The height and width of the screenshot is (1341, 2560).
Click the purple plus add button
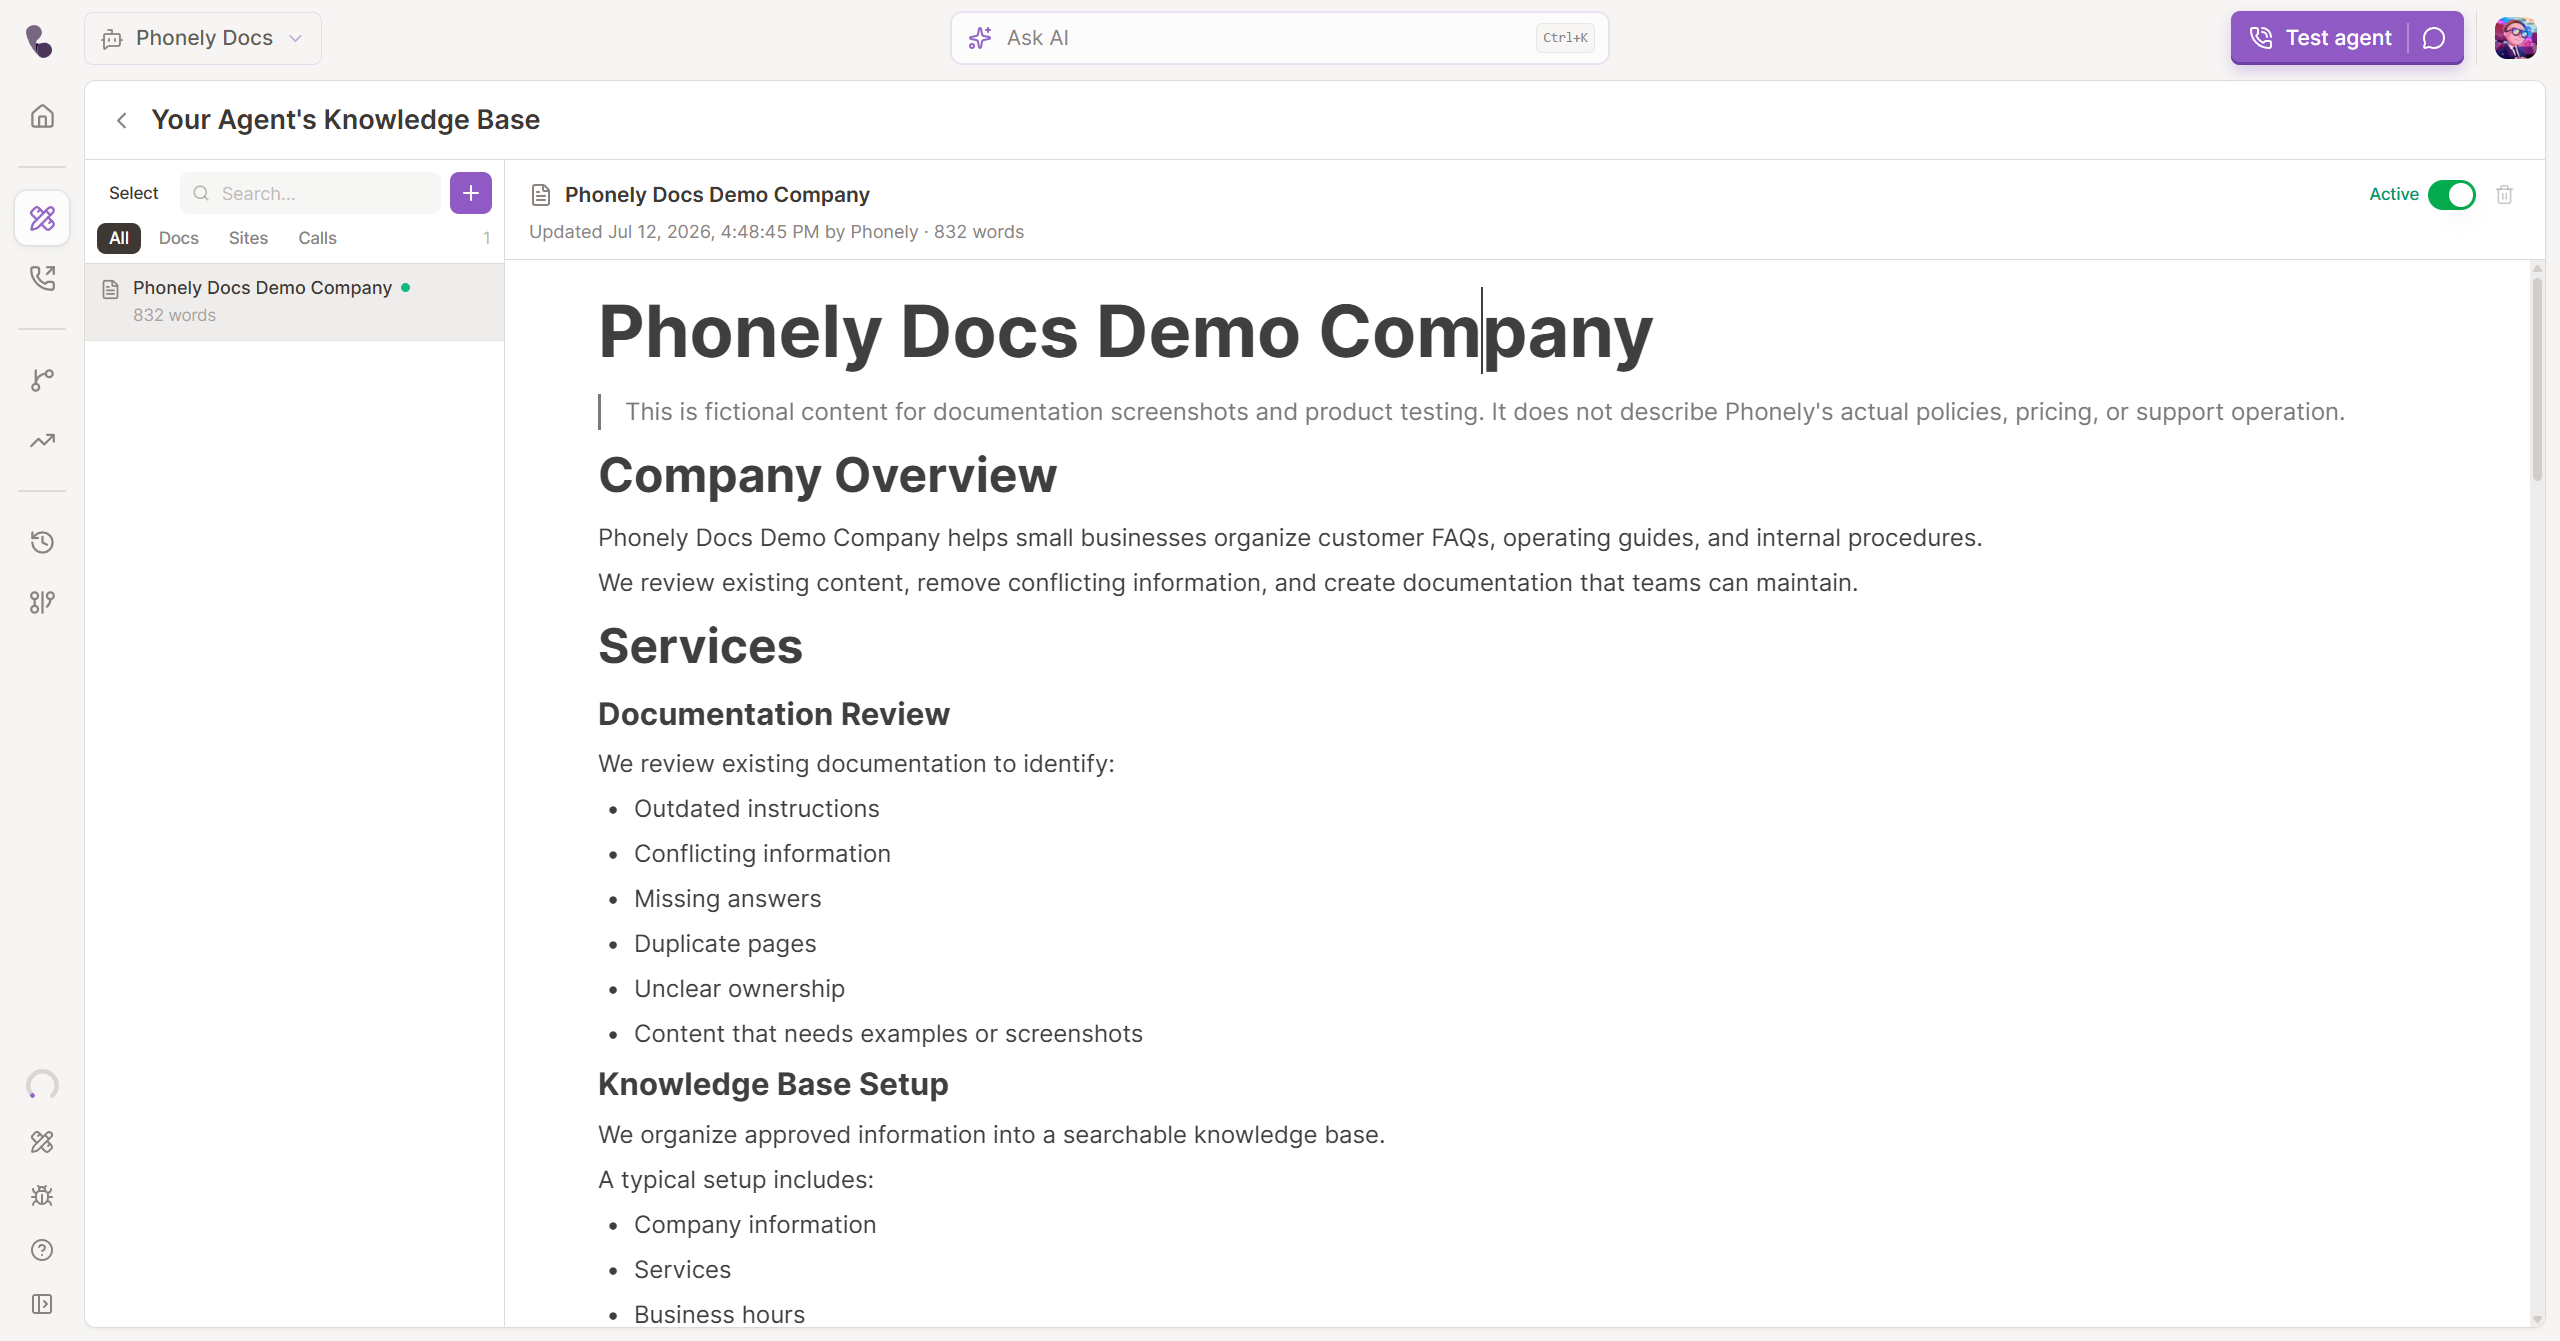tap(471, 193)
